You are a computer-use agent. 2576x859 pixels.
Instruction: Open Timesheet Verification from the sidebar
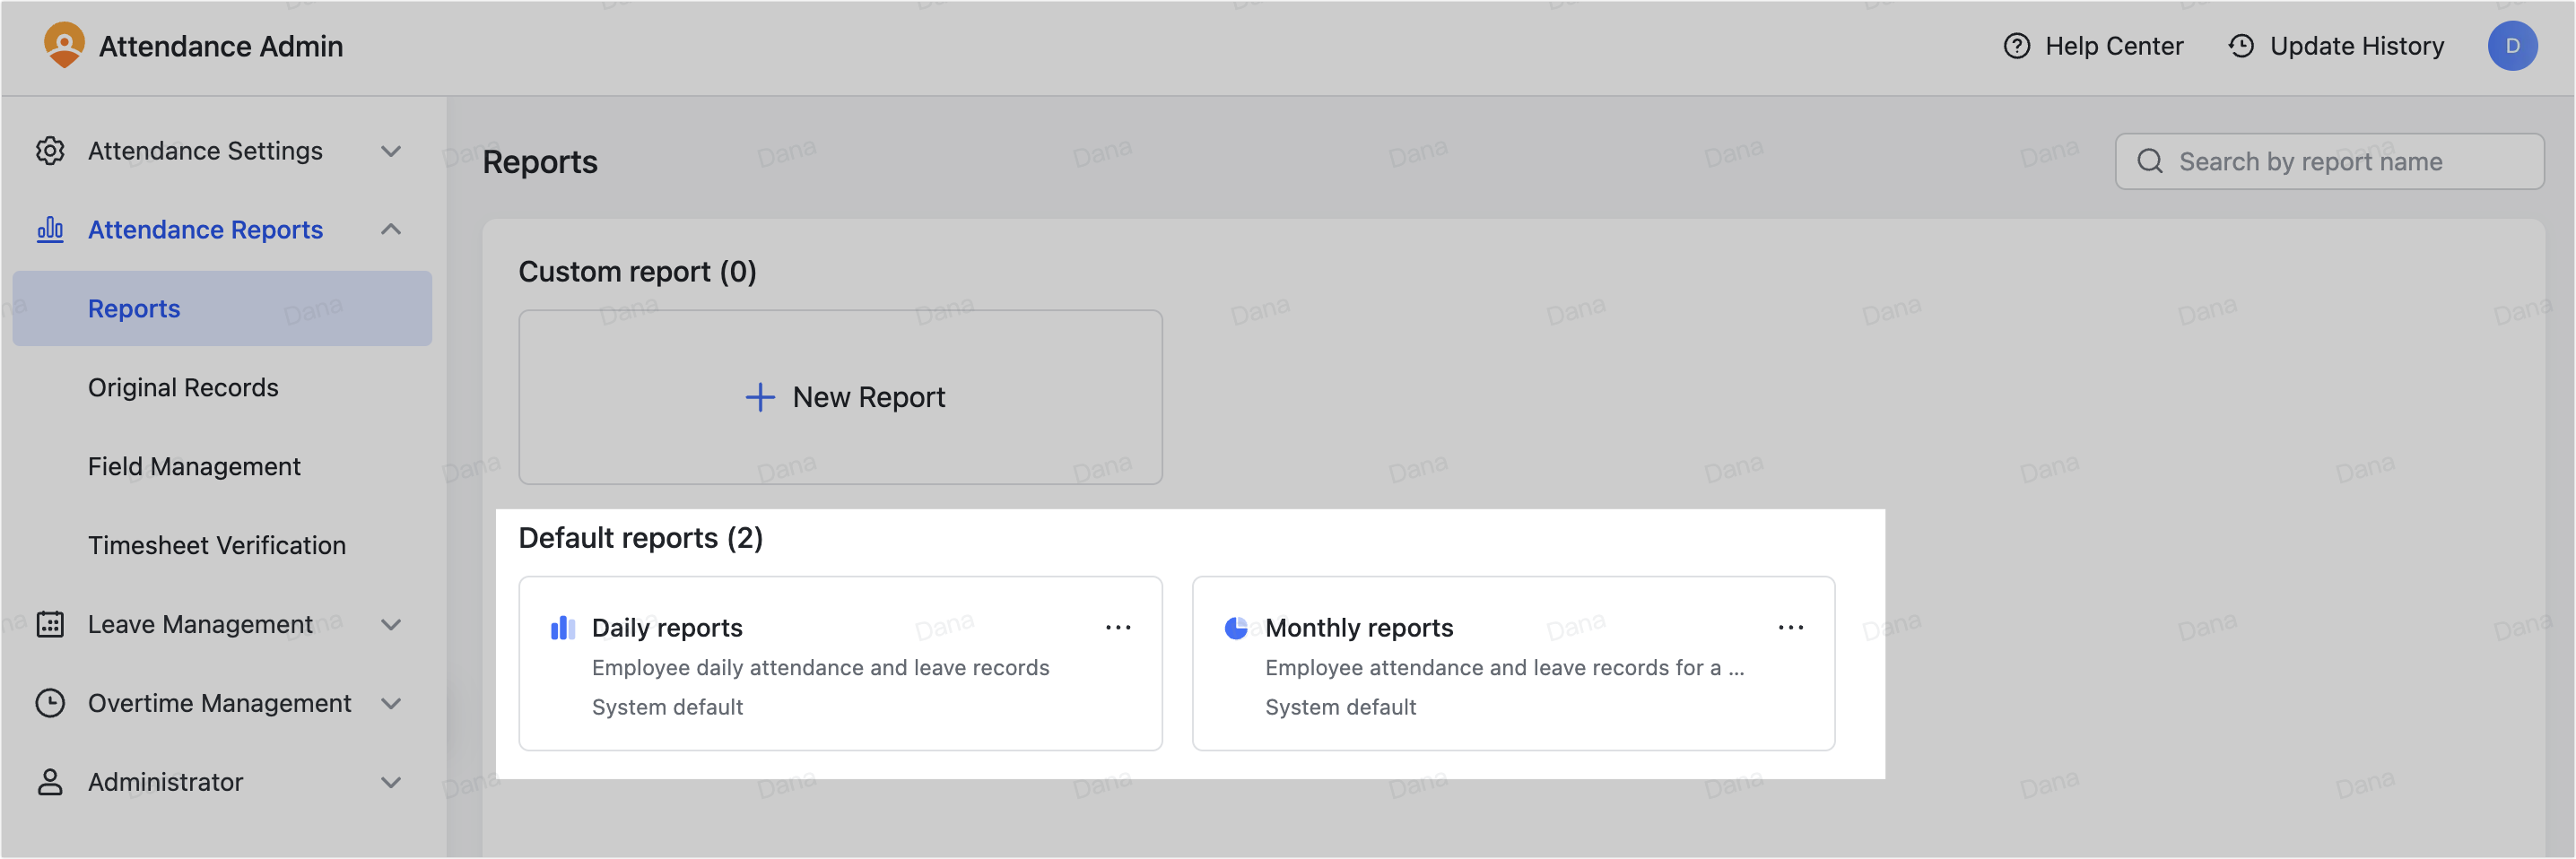tap(216, 545)
